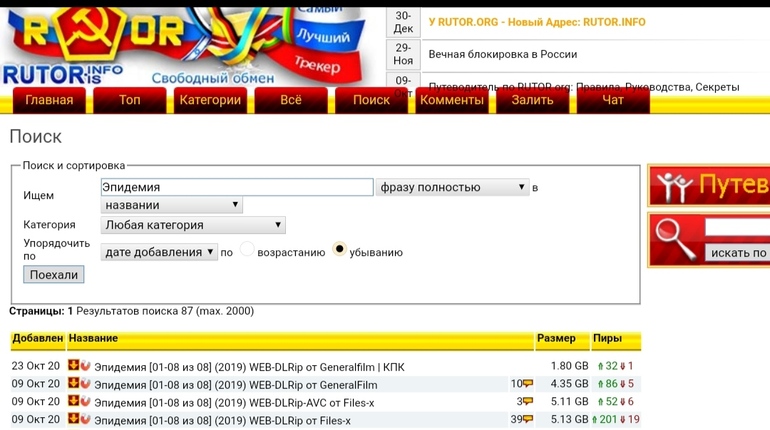770x430 pixels.
Task: Open «названии» search field dropdown
Action: 172,205
